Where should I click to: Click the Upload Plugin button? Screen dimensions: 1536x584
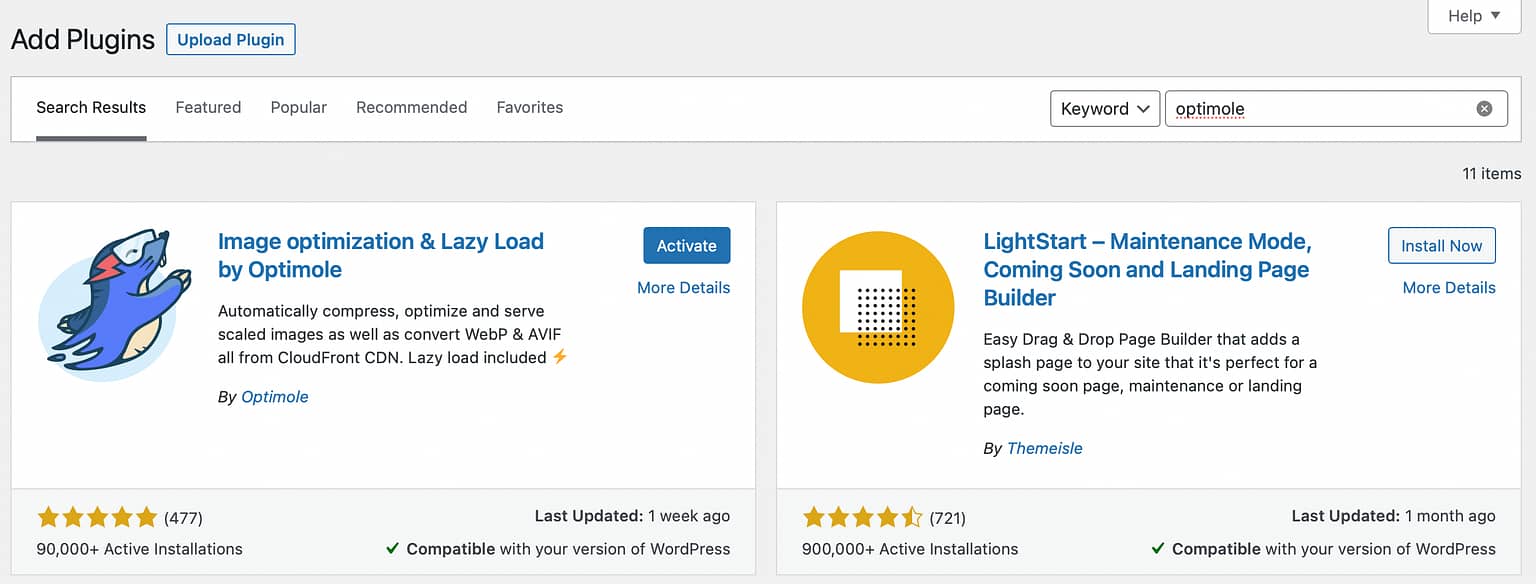tap(231, 40)
